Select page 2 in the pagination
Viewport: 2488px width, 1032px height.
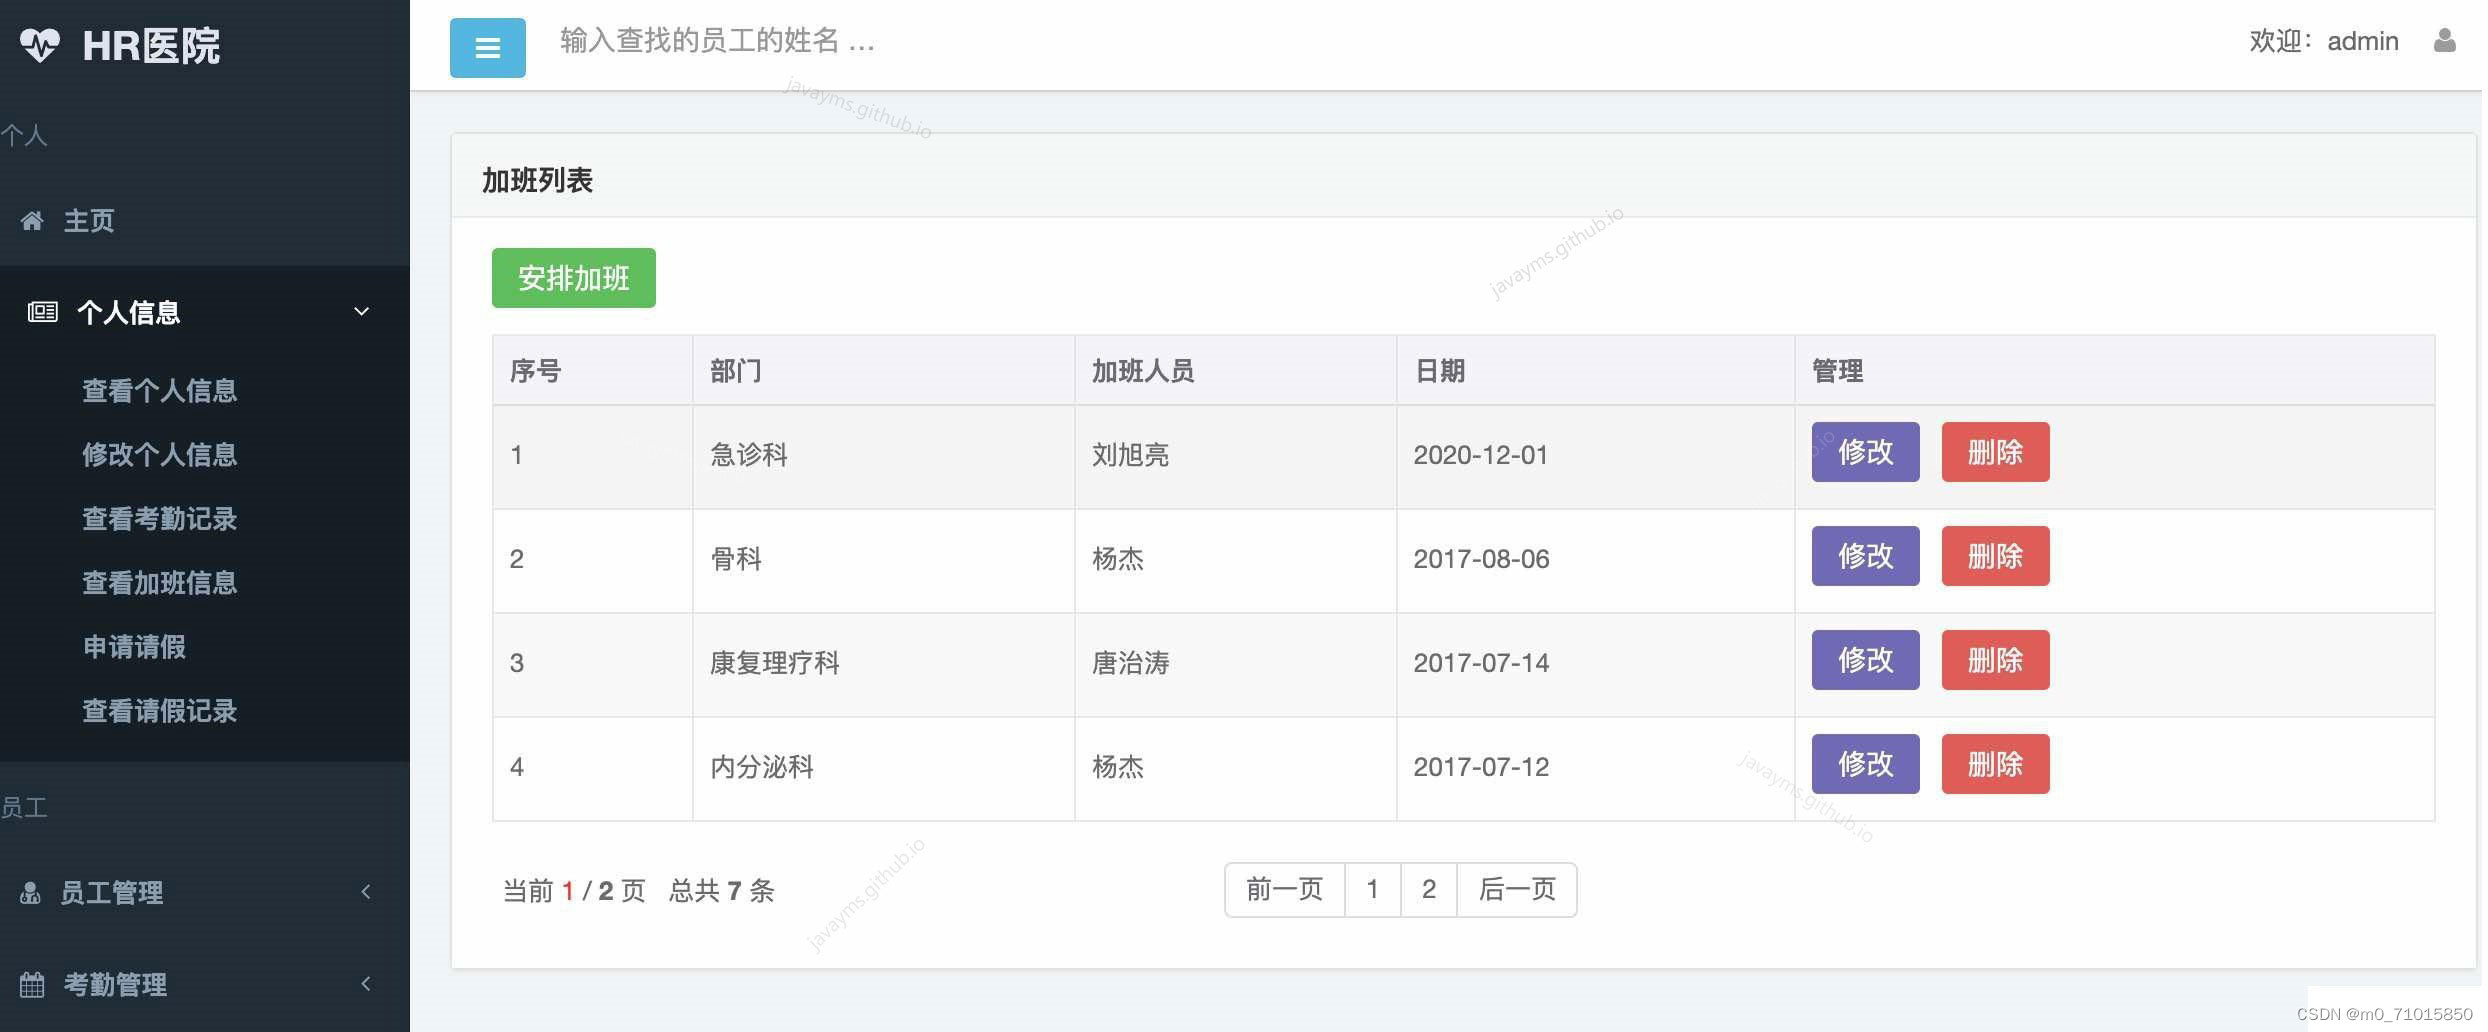(1429, 890)
